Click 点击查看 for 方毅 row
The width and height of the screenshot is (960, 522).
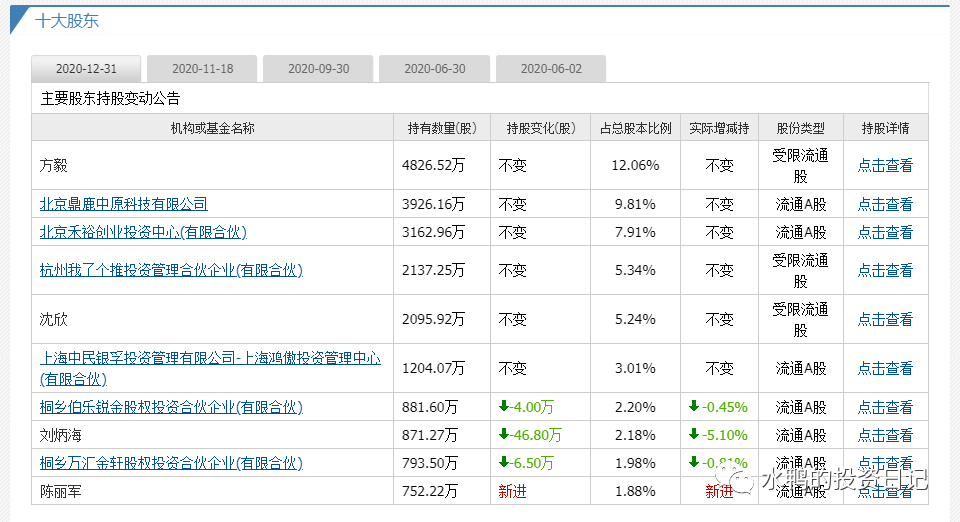point(884,166)
